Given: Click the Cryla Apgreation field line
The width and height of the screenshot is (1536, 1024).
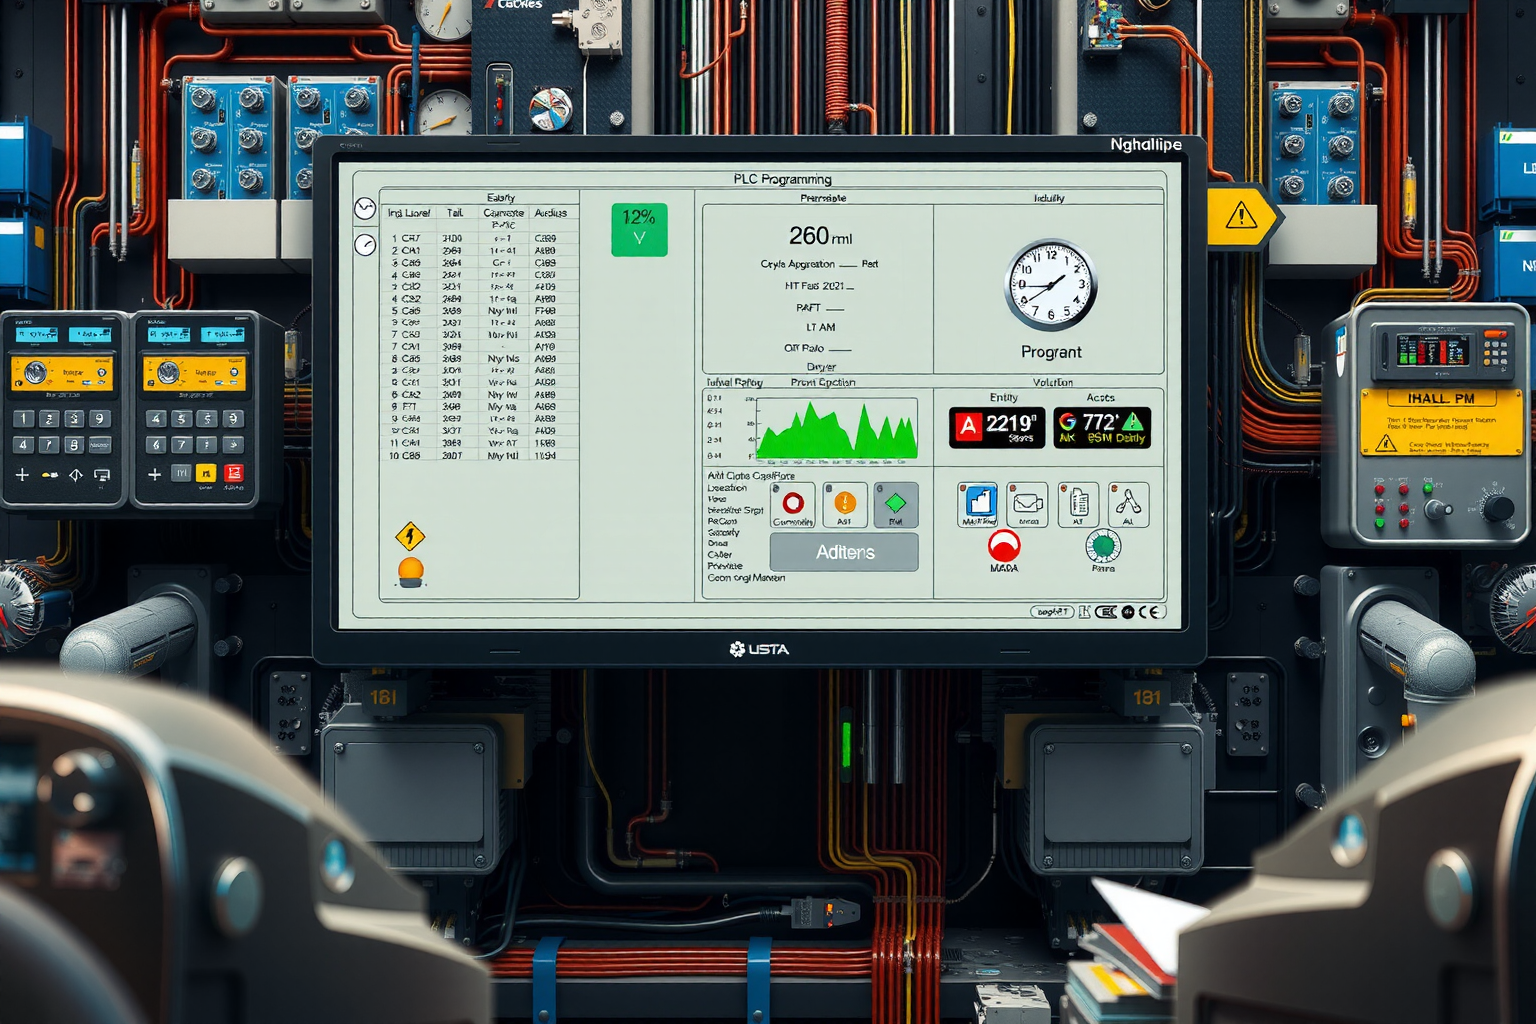Looking at the screenshot, I should (x=819, y=264).
